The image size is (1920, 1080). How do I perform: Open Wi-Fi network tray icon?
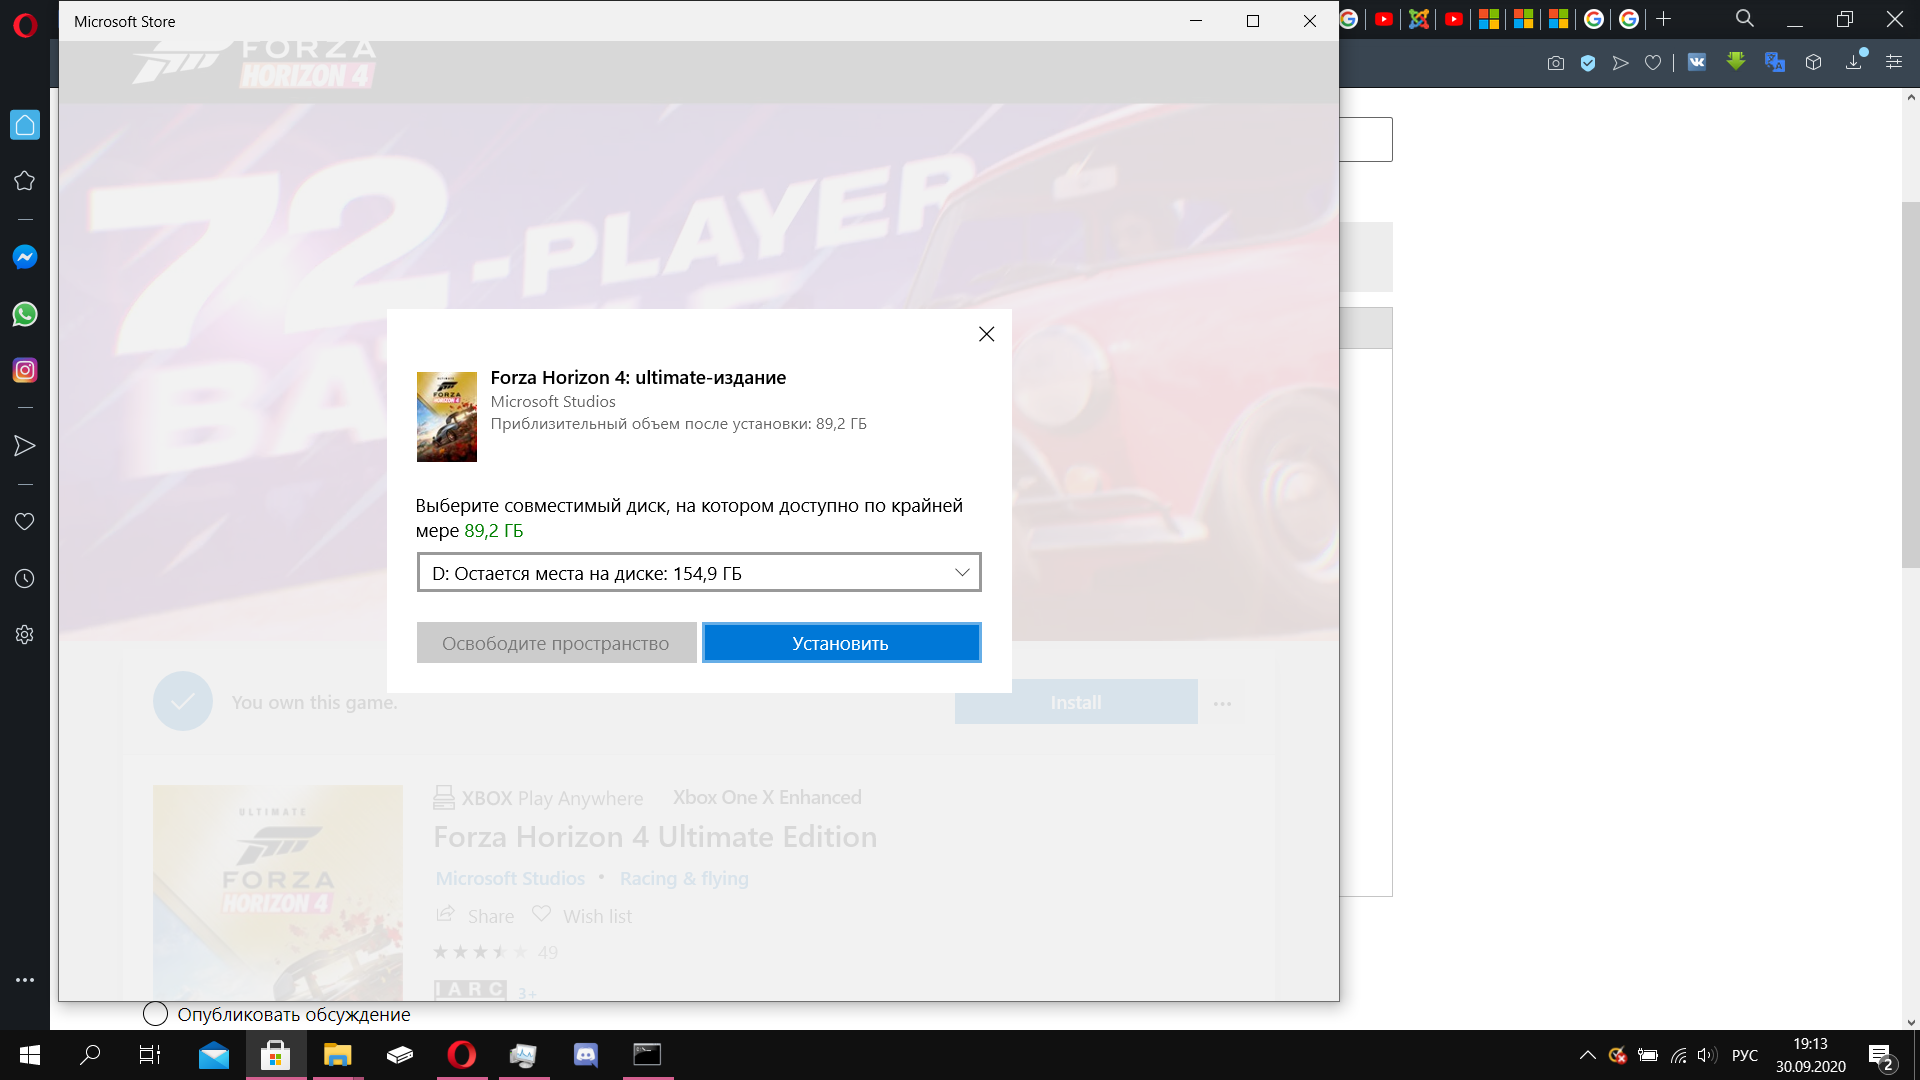(1678, 1055)
